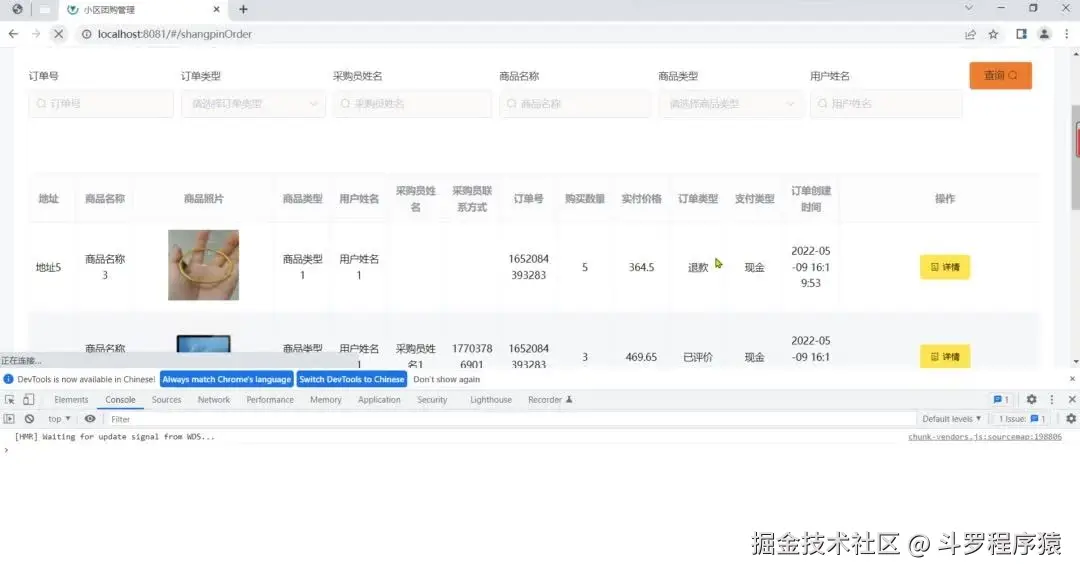The image size is (1080, 576).
Task: Show the console sidebar icon
Action: 9,418
